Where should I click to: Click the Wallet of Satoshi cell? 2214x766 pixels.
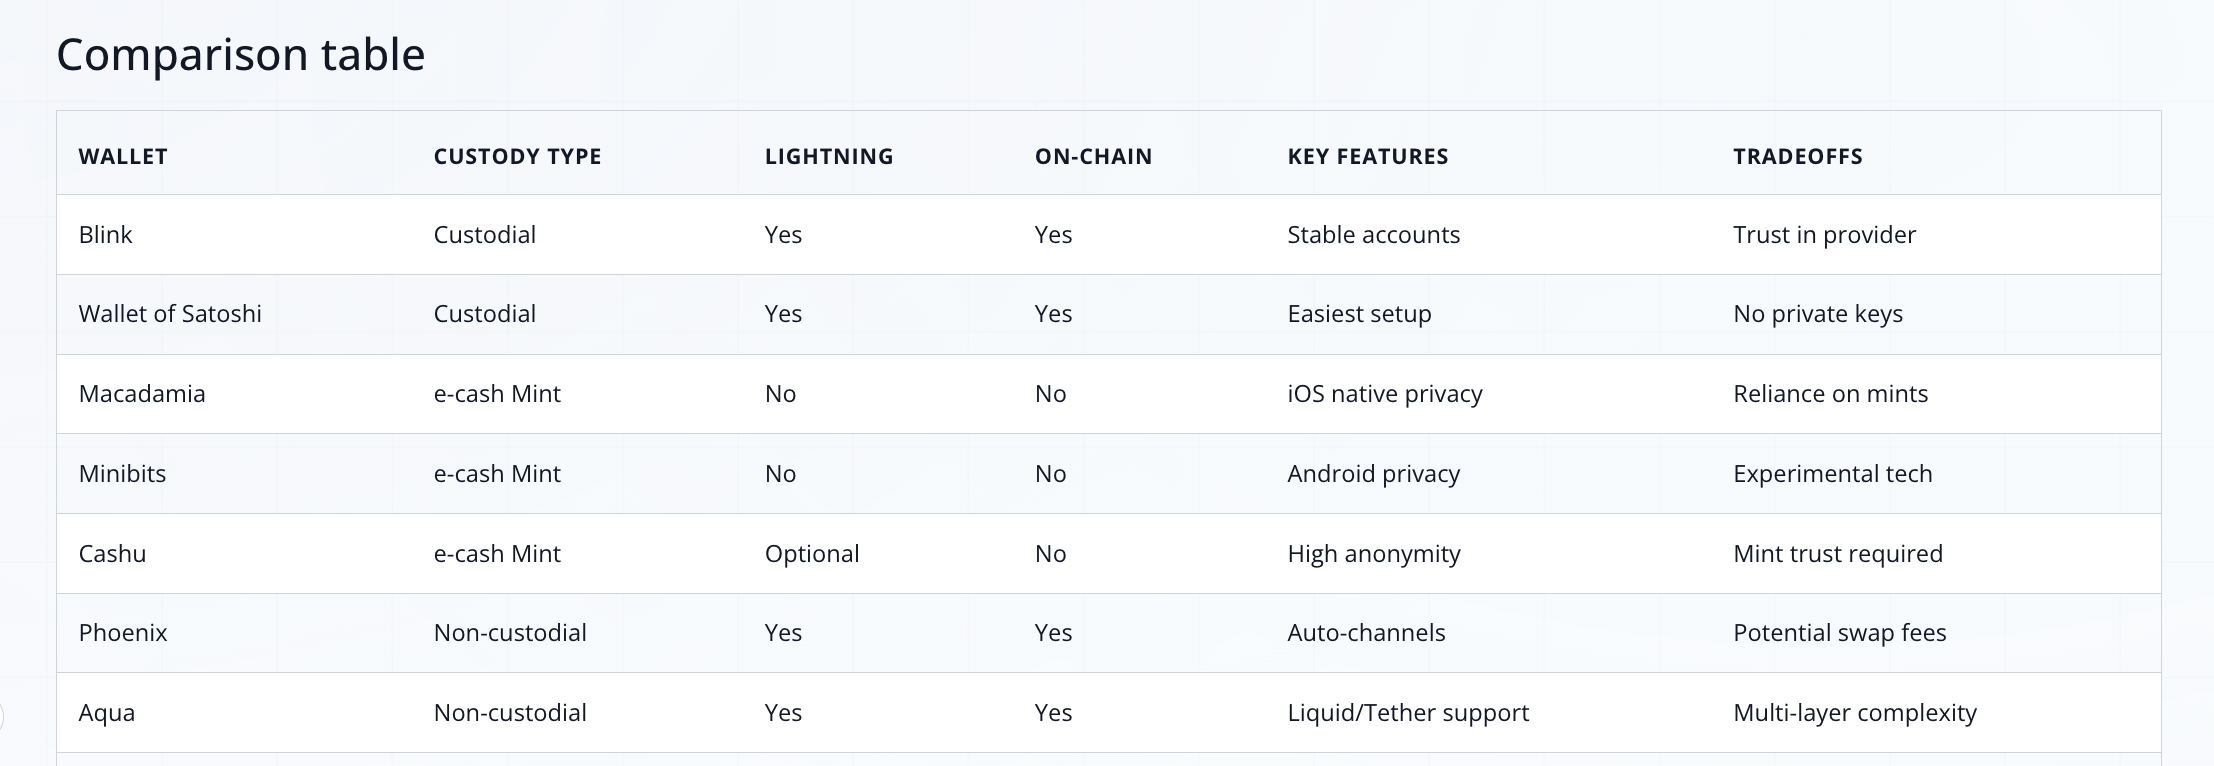coord(170,314)
